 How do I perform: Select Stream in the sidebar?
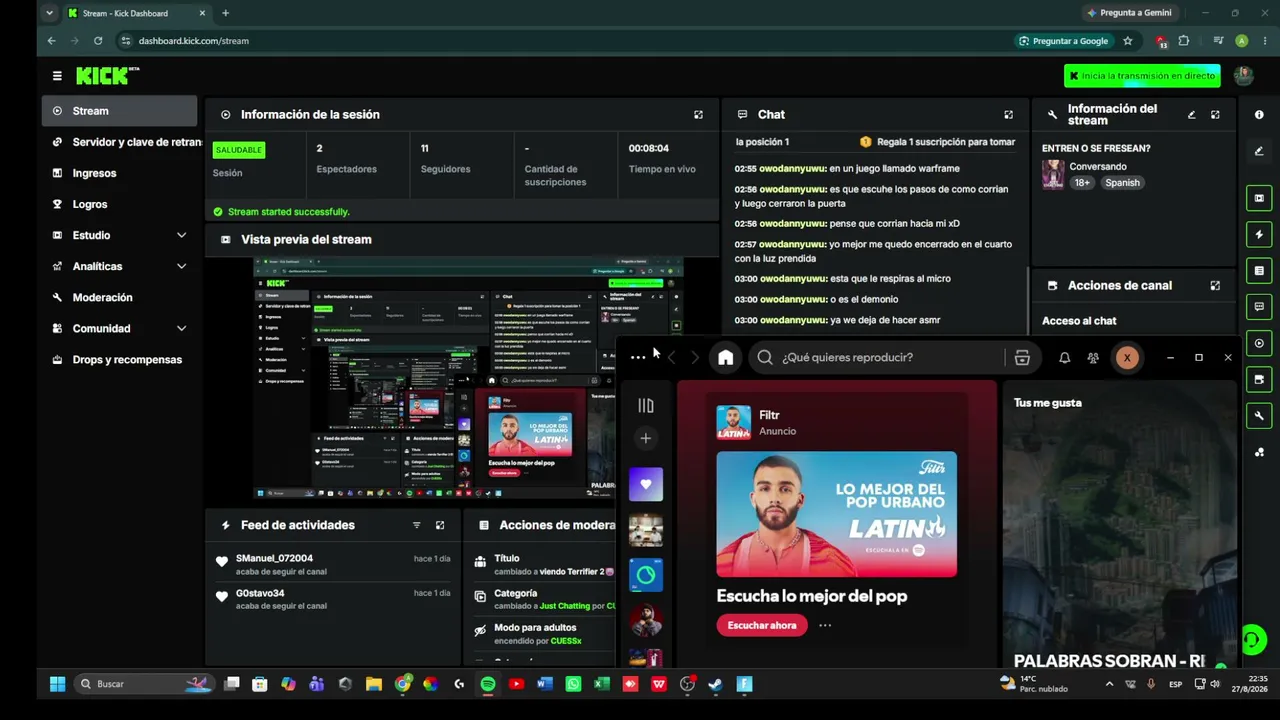[119, 111]
